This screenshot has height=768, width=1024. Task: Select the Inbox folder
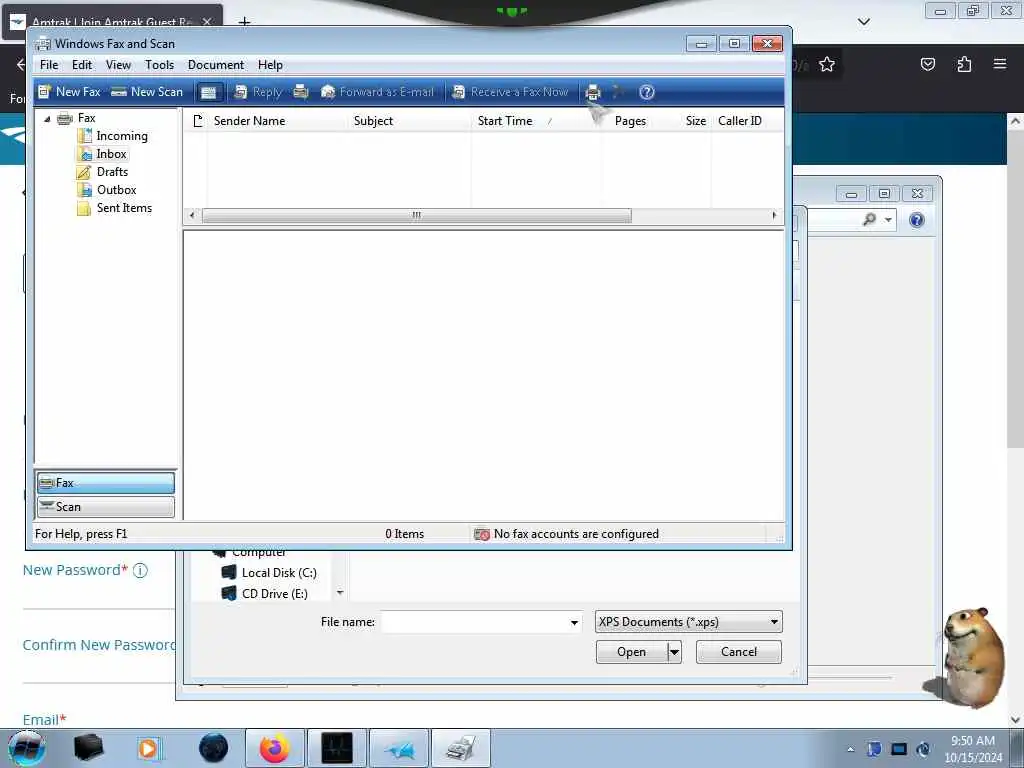point(111,154)
